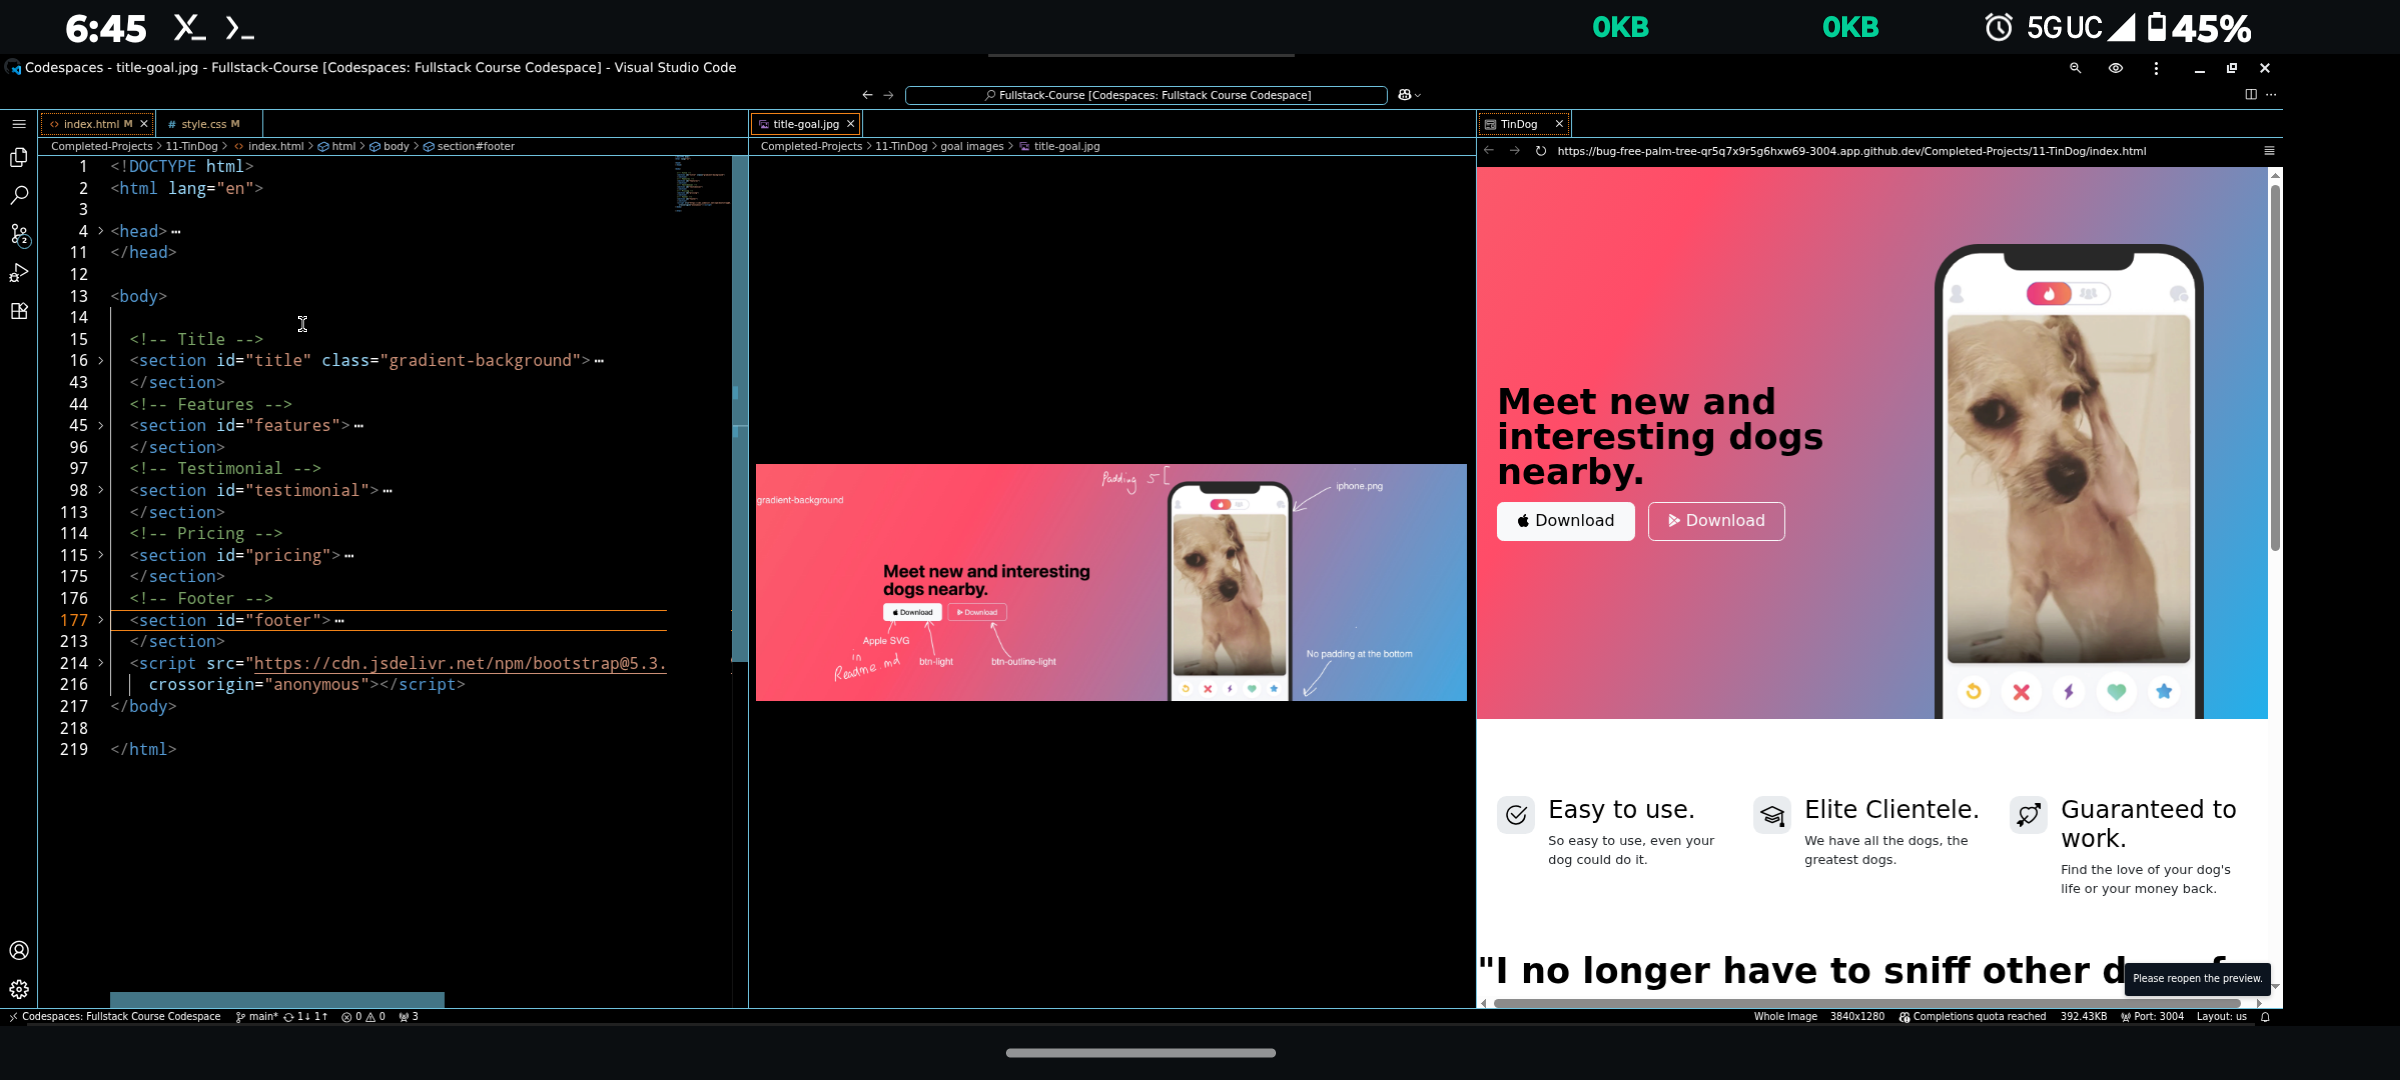The height and width of the screenshot is (1080, 2400).
Task: Switch to the style.css tab
Action: point(207,123)
